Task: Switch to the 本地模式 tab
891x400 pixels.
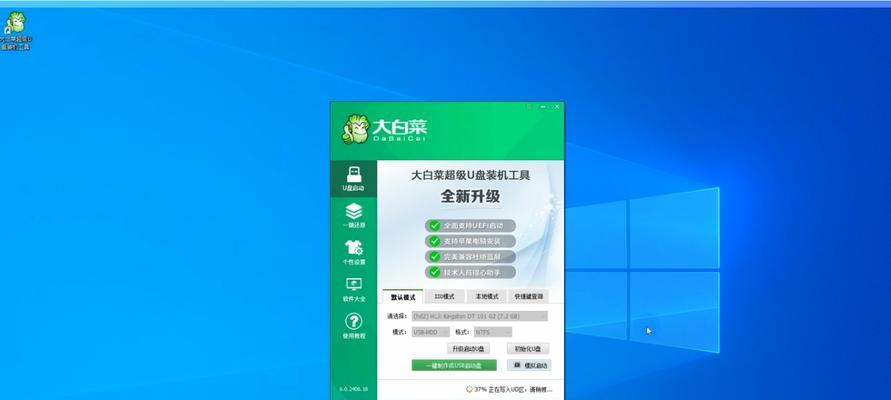Action: coord(486,297)
